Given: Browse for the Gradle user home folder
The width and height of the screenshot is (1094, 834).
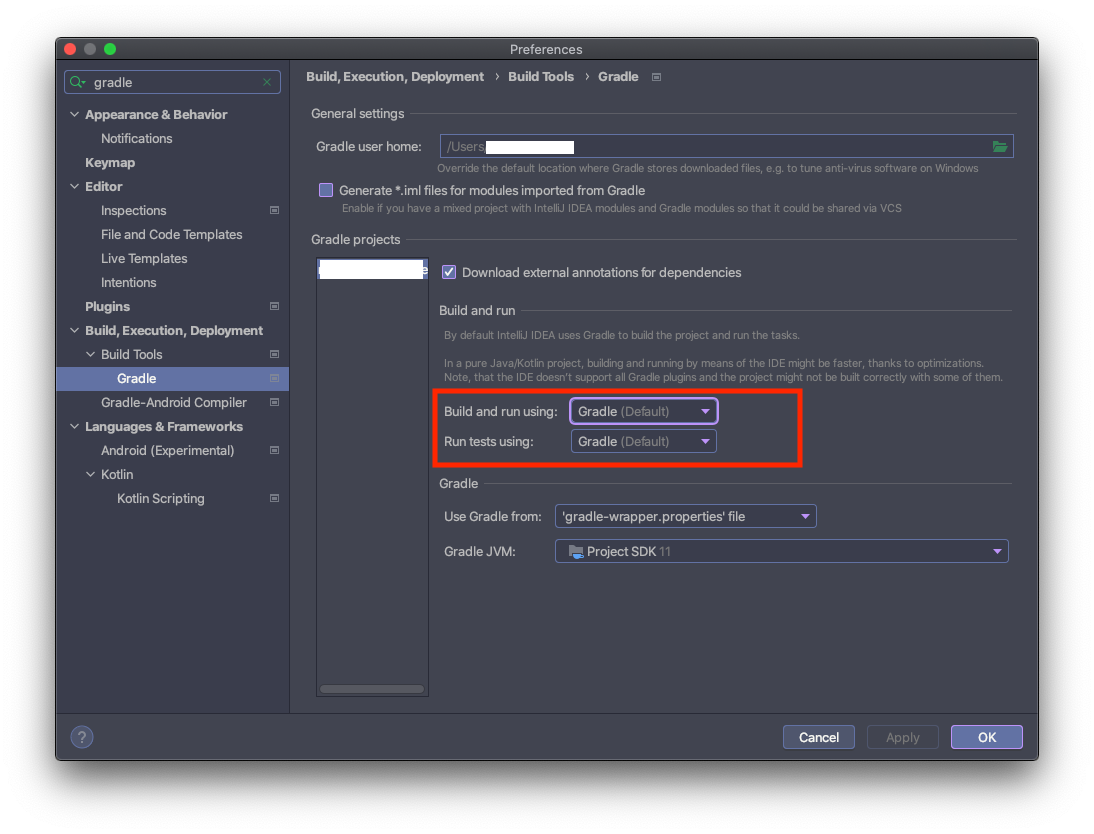Looking at the screenshot, I should click(1000, 147).
